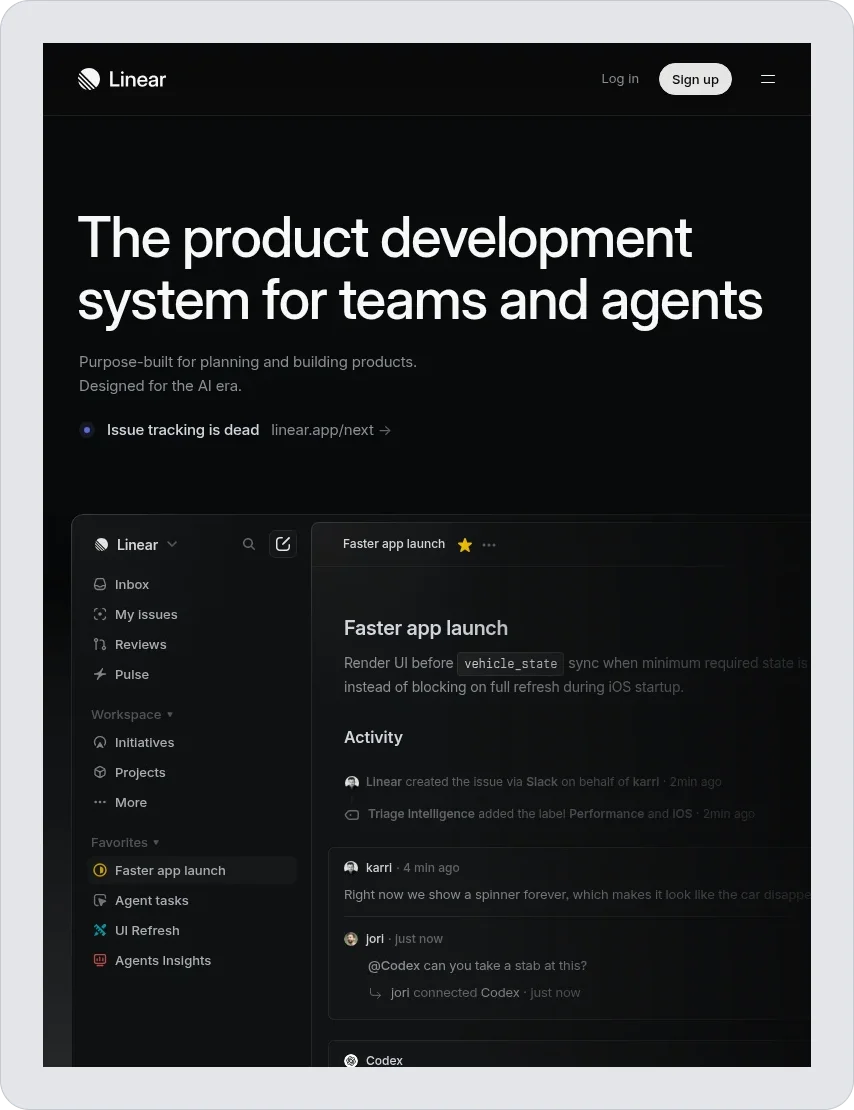The image size is (854, 1110).
Task: Open the hamburger menu icon
Action: pyautogui.click(x=768, y=79)
